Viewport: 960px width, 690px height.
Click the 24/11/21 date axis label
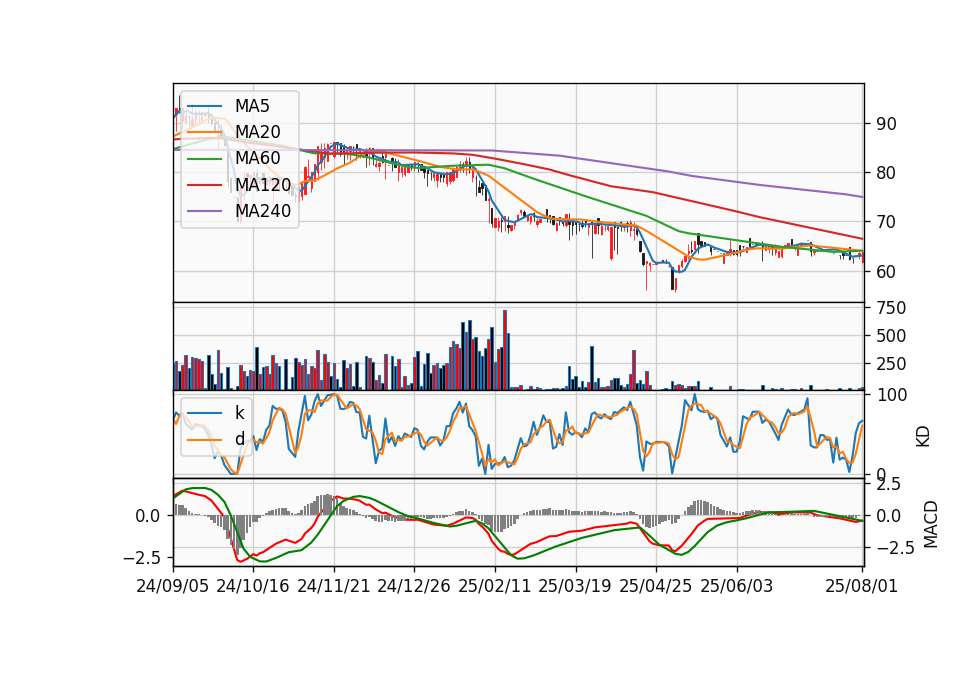[x=334, y=586]
